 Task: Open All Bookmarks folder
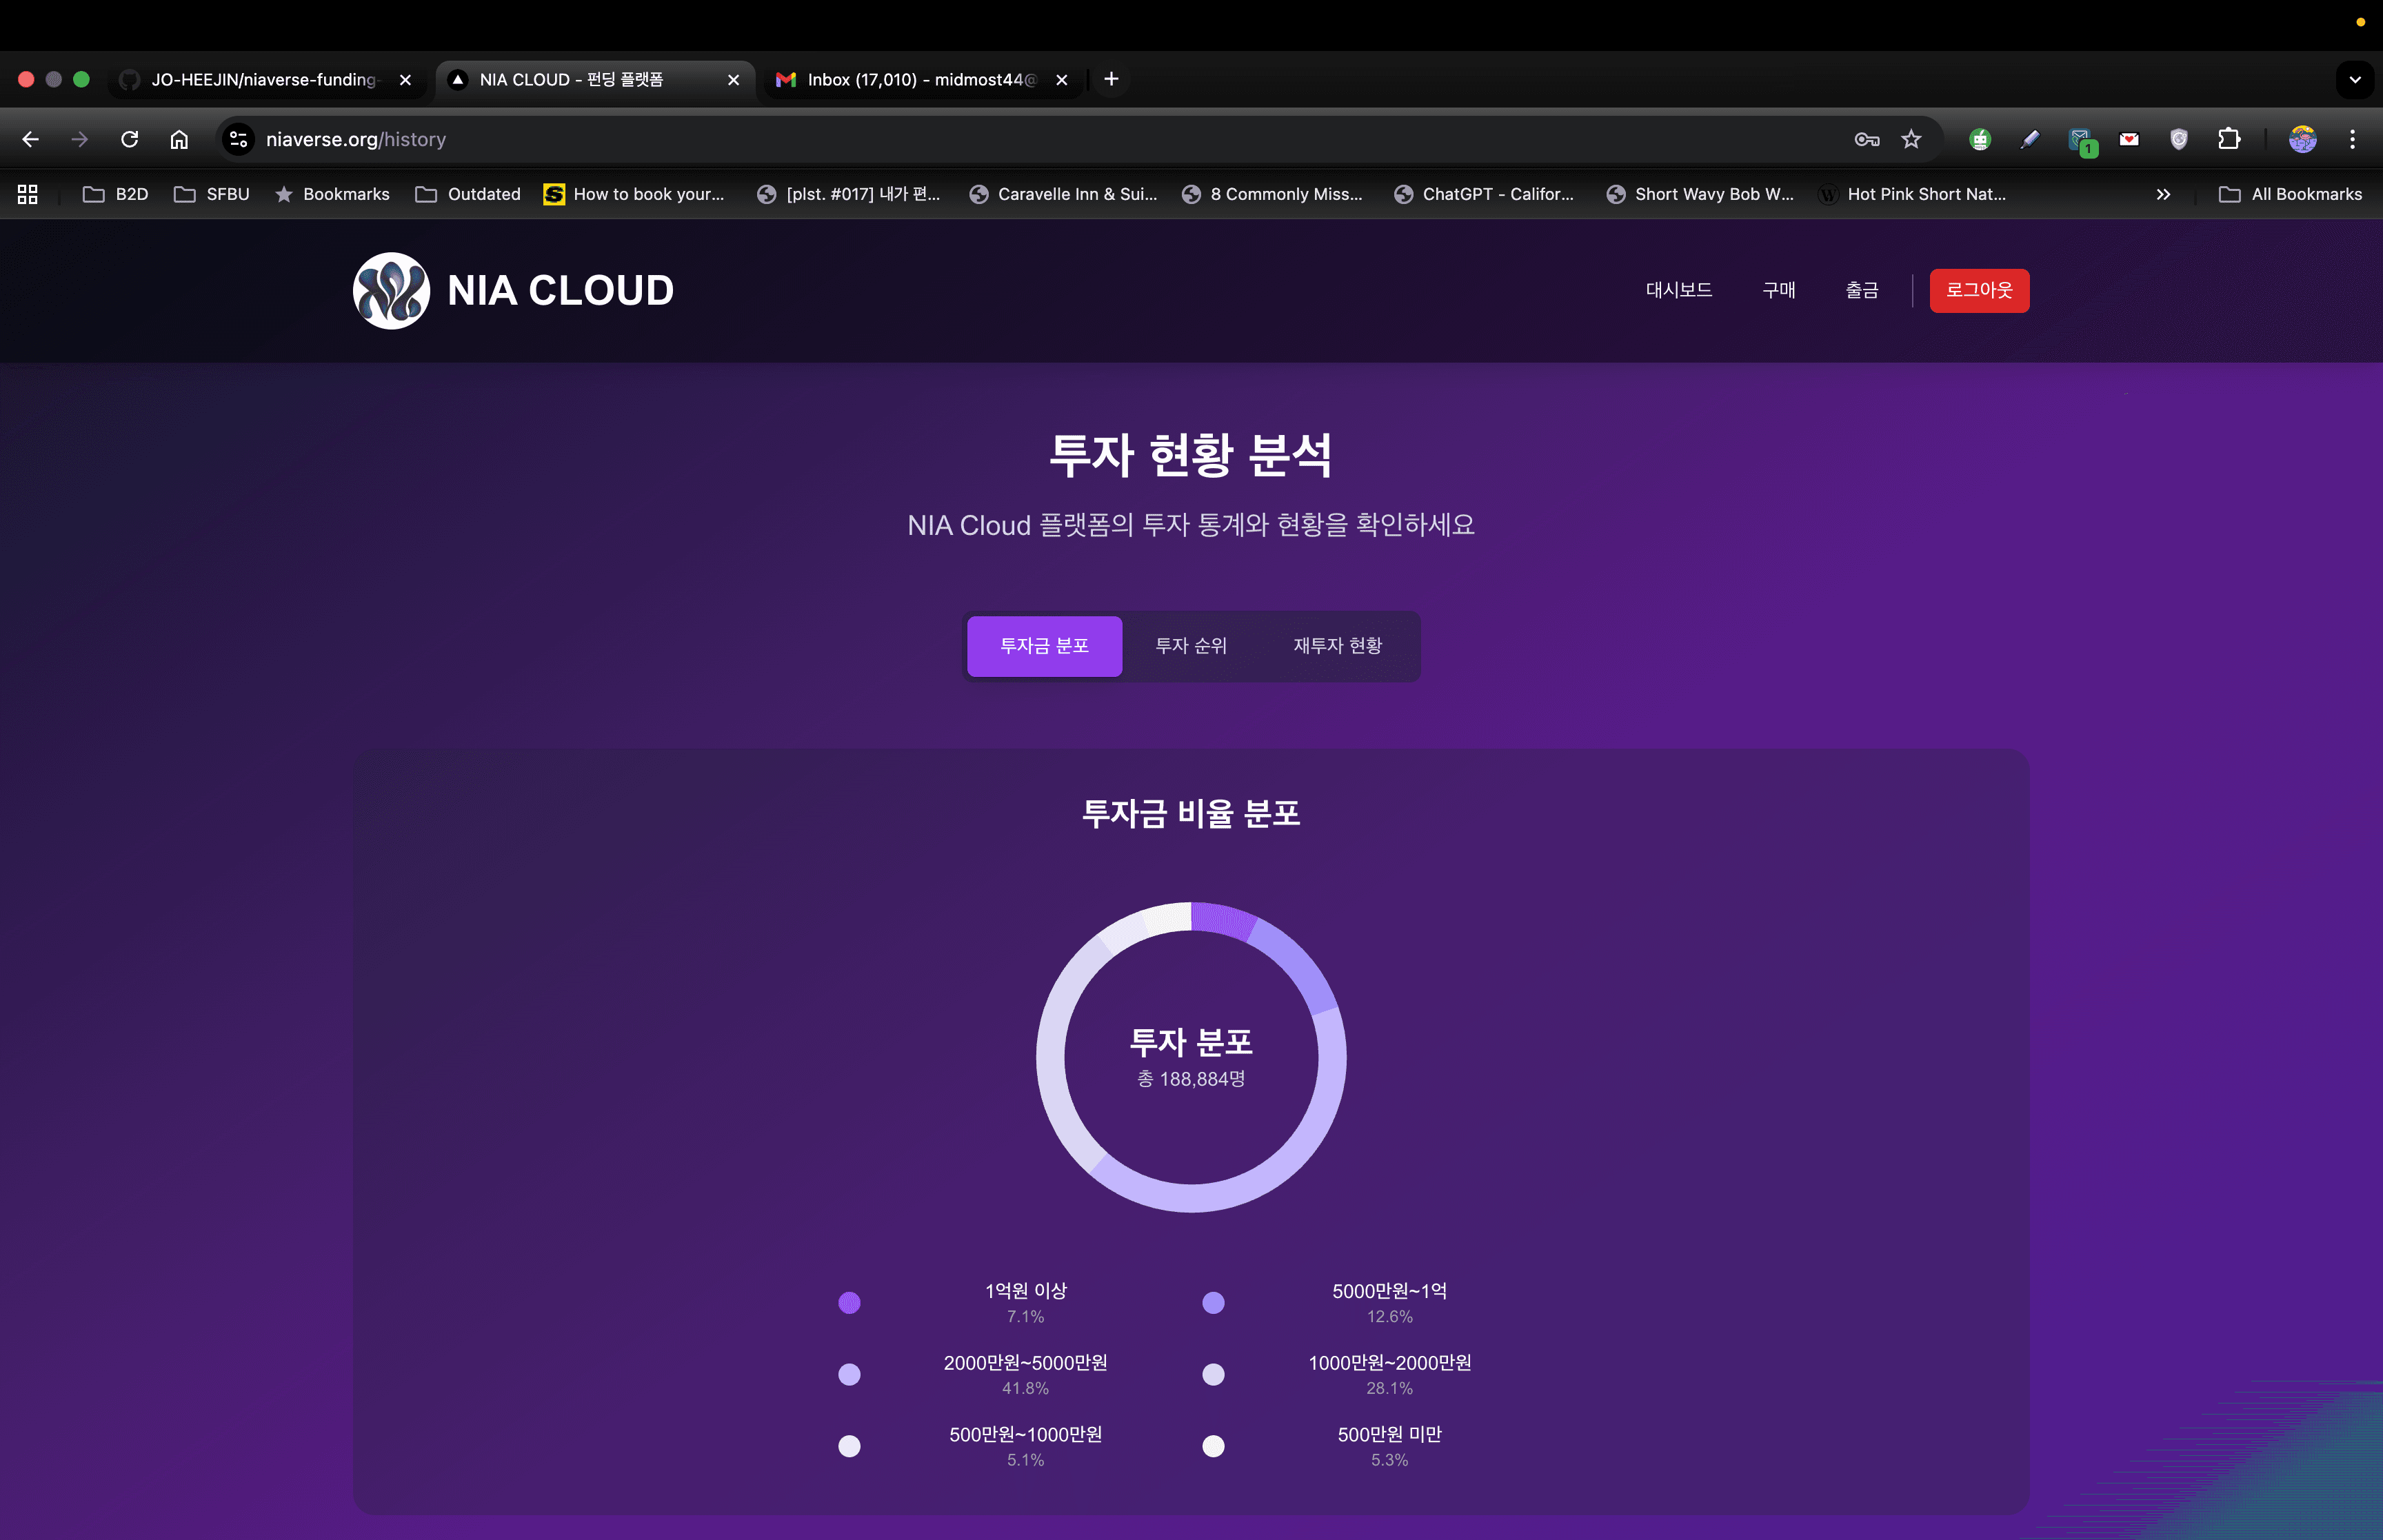pos(2292,194)
